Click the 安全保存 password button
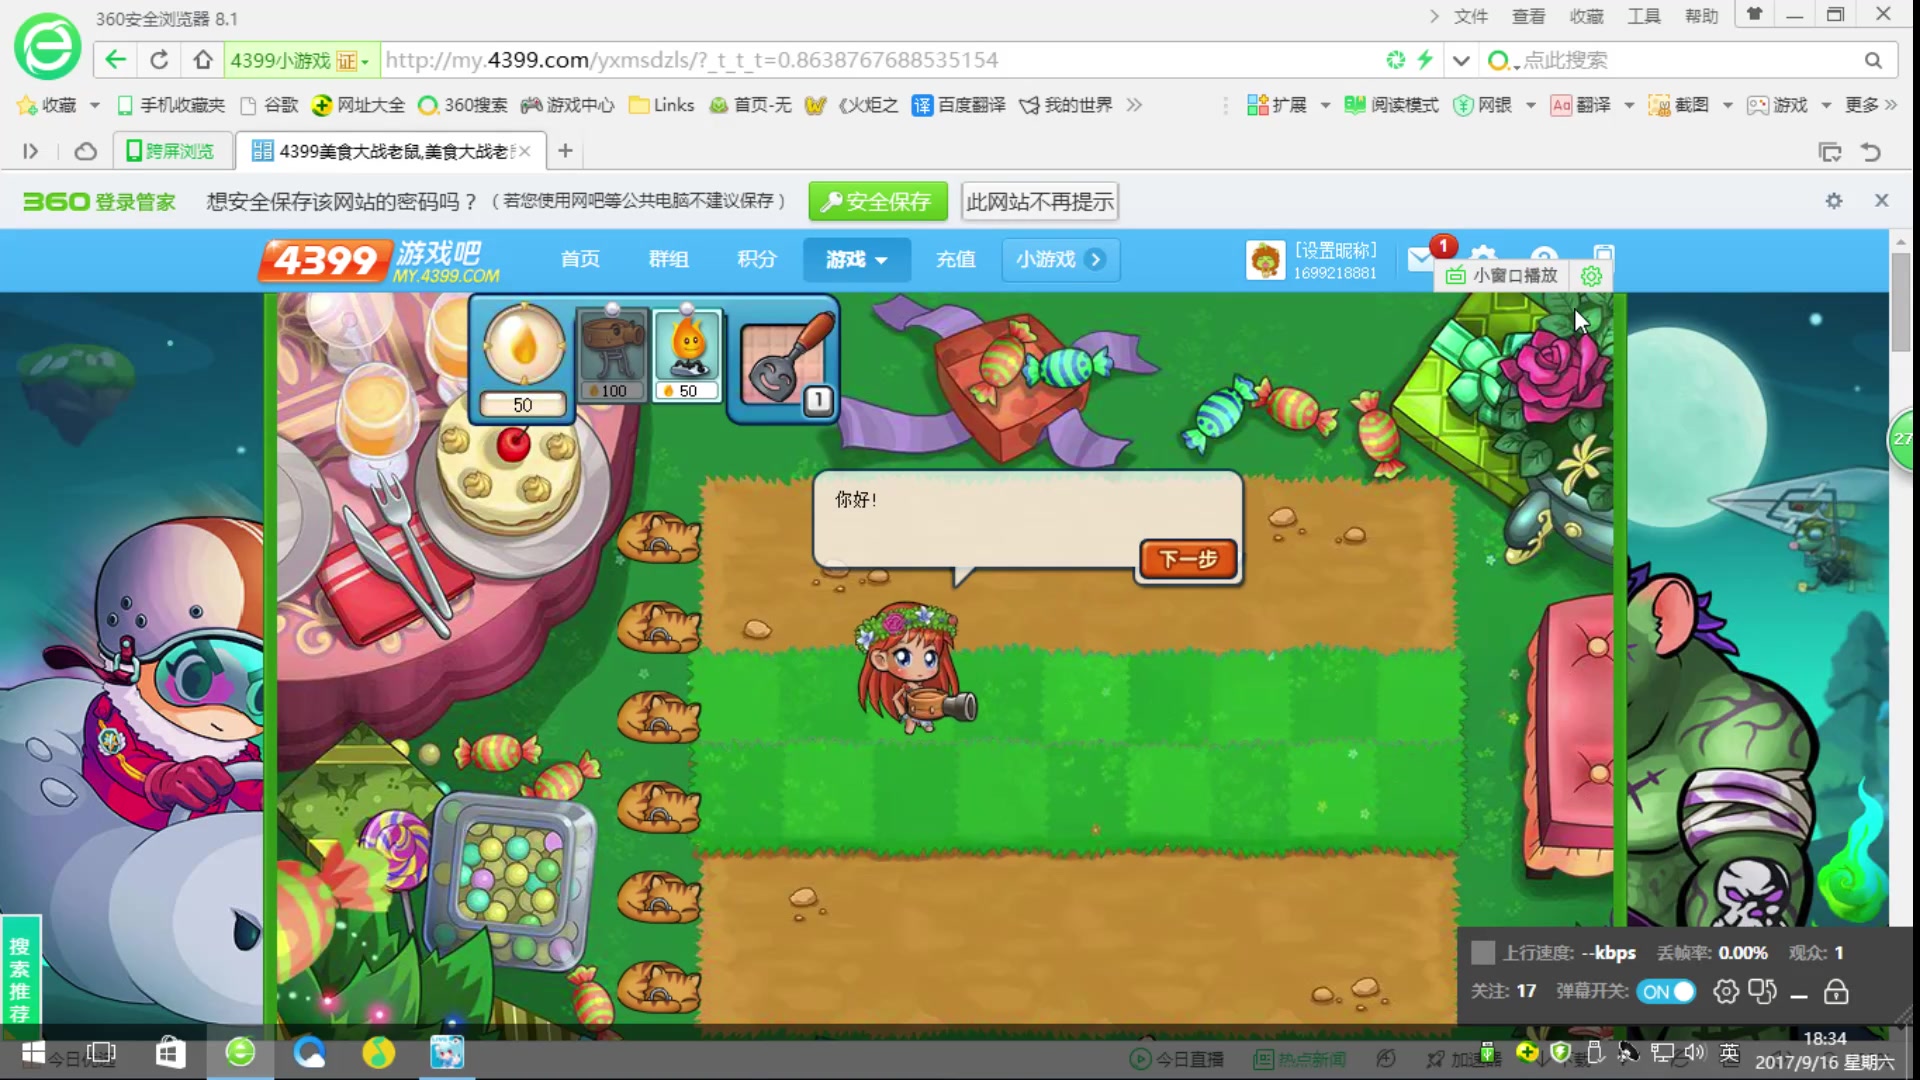Viewport: 1920px width, 1080px height. pos(876,202)
